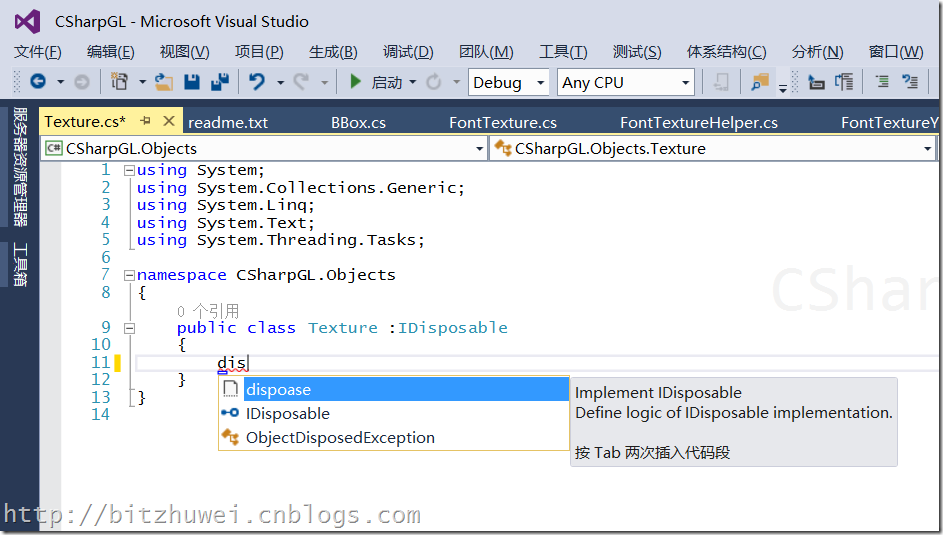The width and height of the screenshot is (943, 535).
Task: Open the 服务器资源管理器 side panel tab
Action: click(20, 167)
